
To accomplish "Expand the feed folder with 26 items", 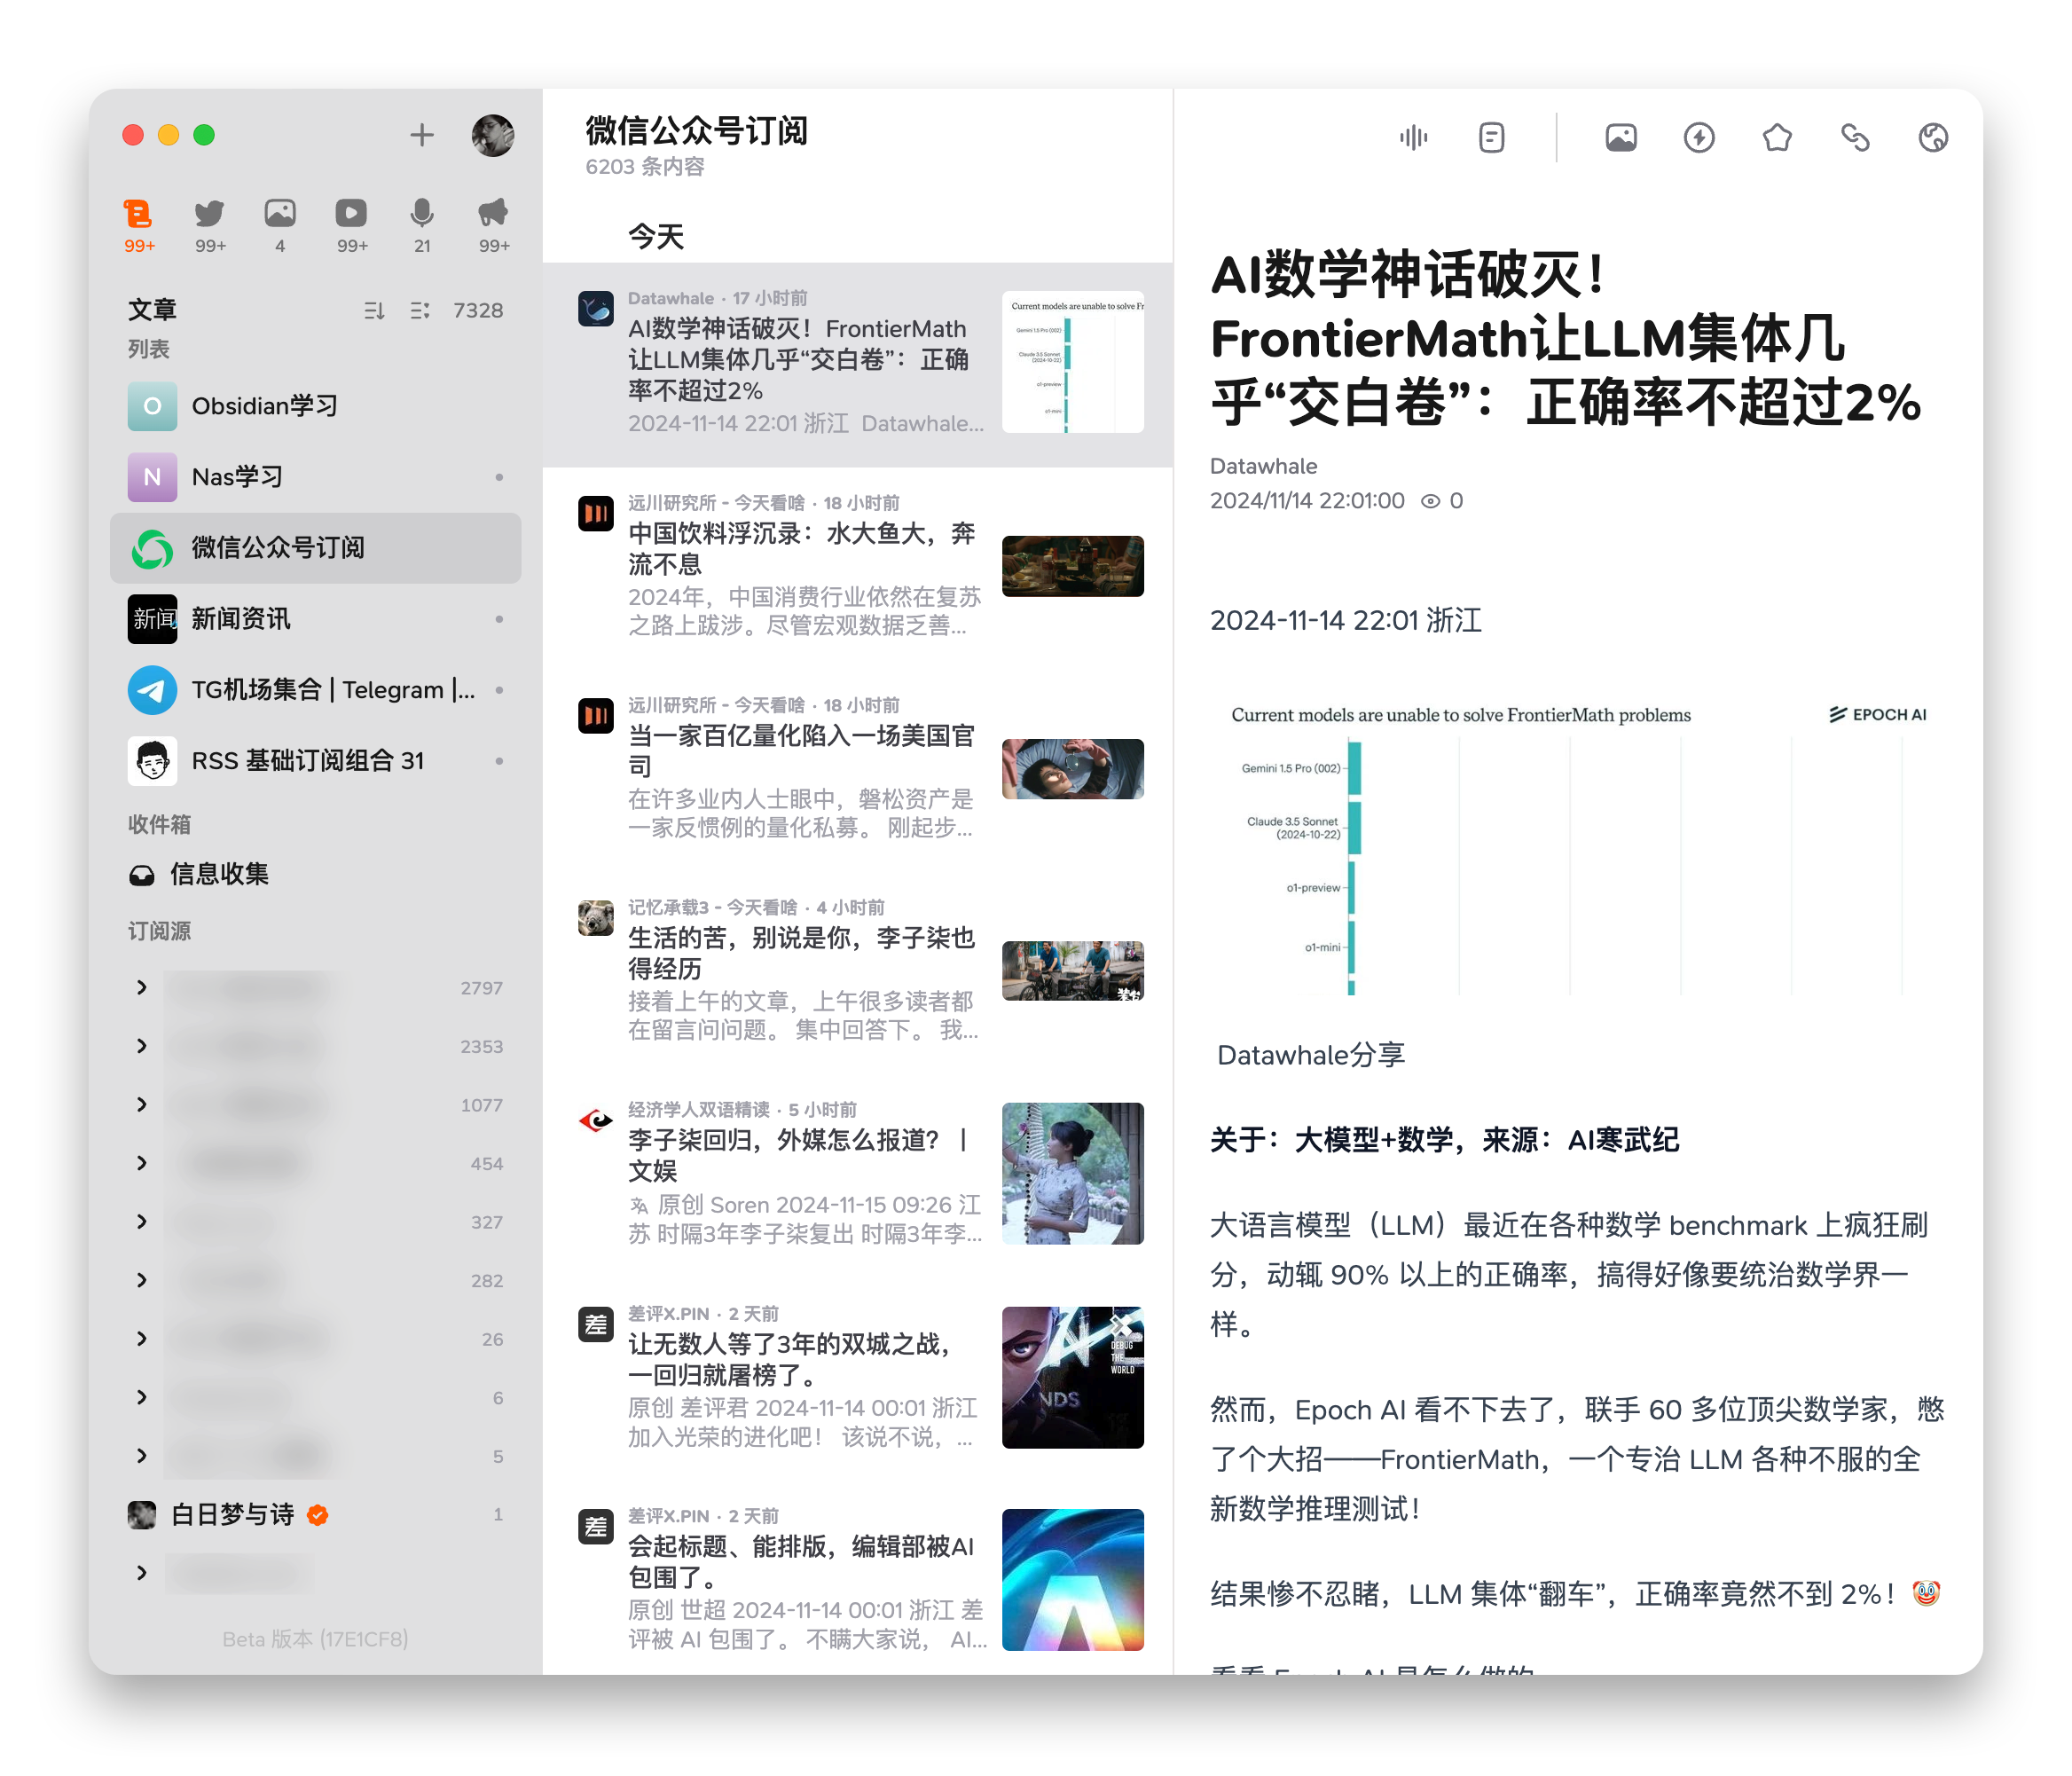I will (x=141, y=1339).
